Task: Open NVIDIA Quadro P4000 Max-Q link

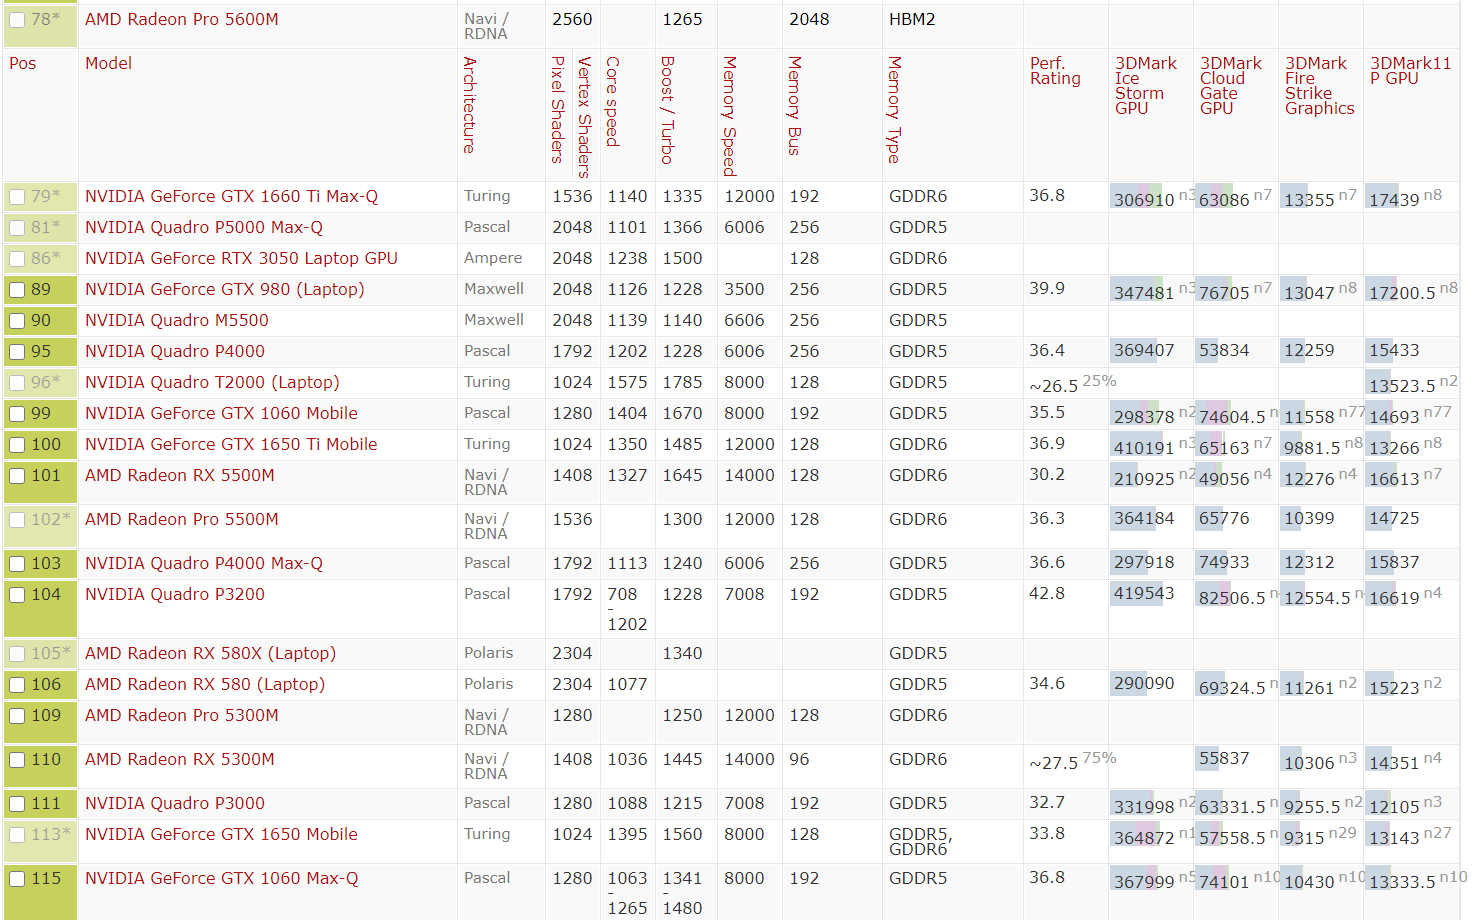Action: (x=204, y=563)
